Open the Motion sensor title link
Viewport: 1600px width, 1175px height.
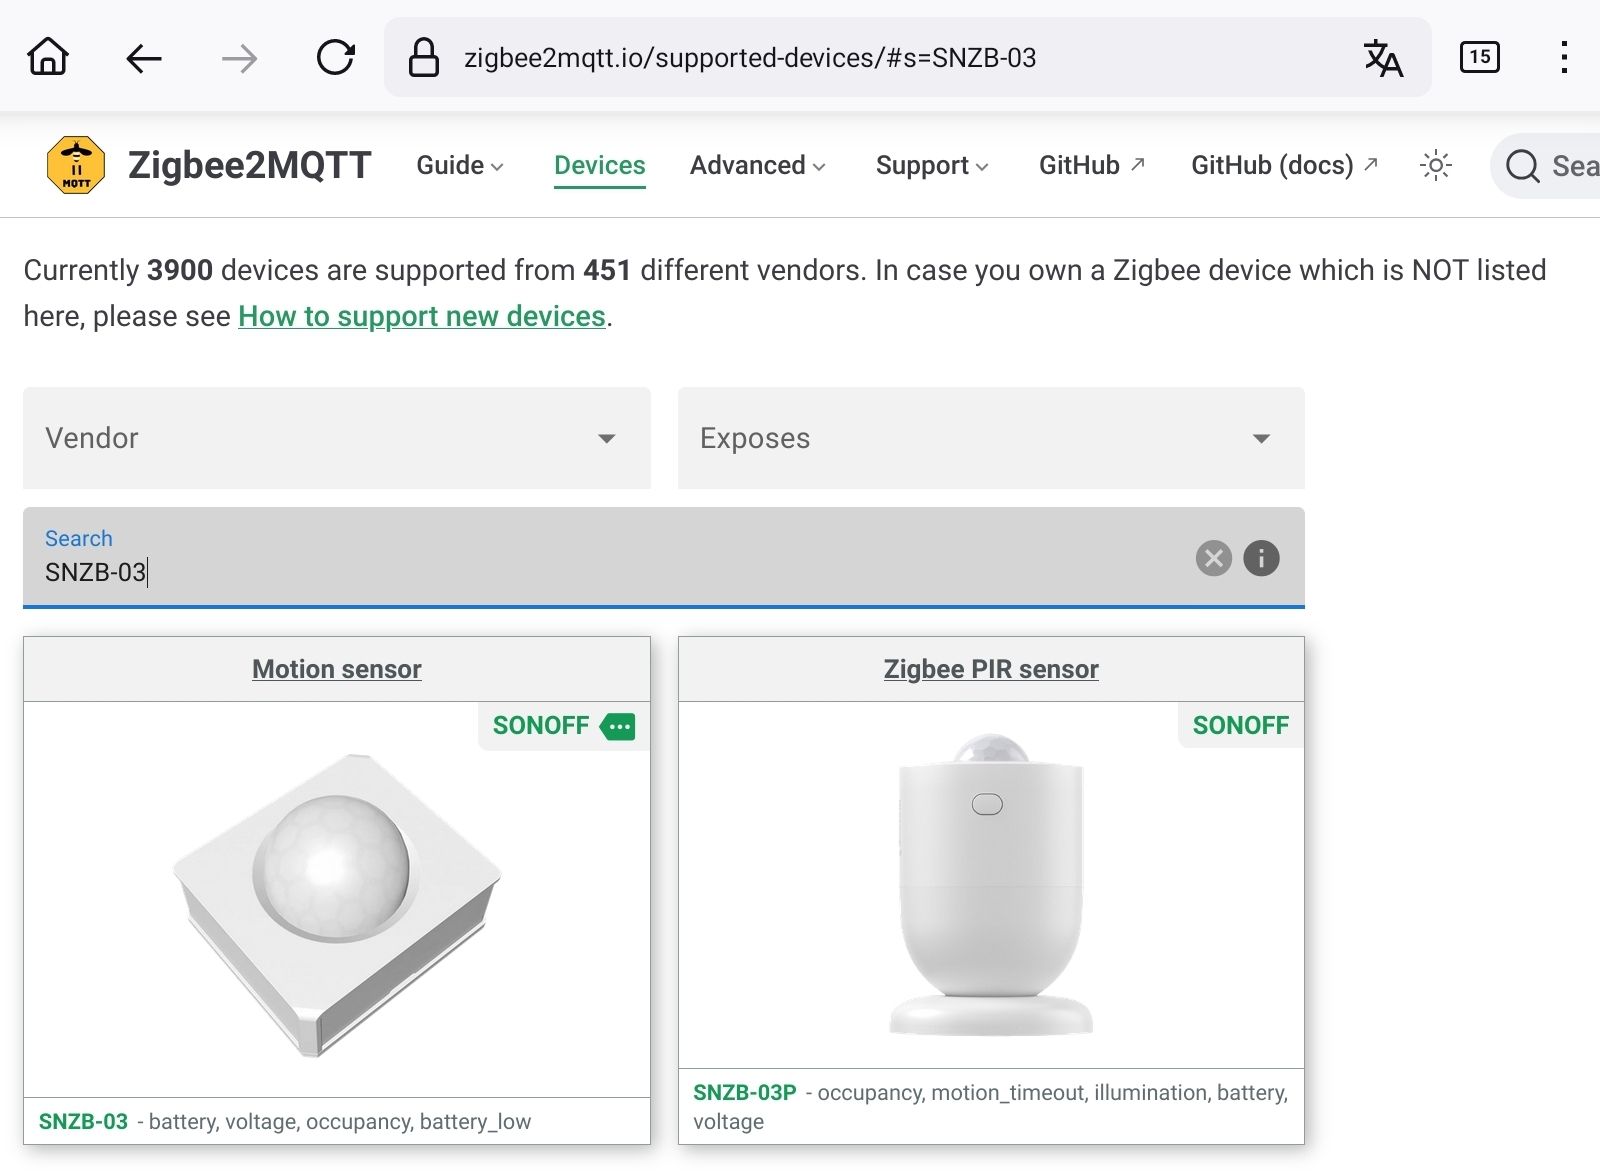[x=337, y=669]
